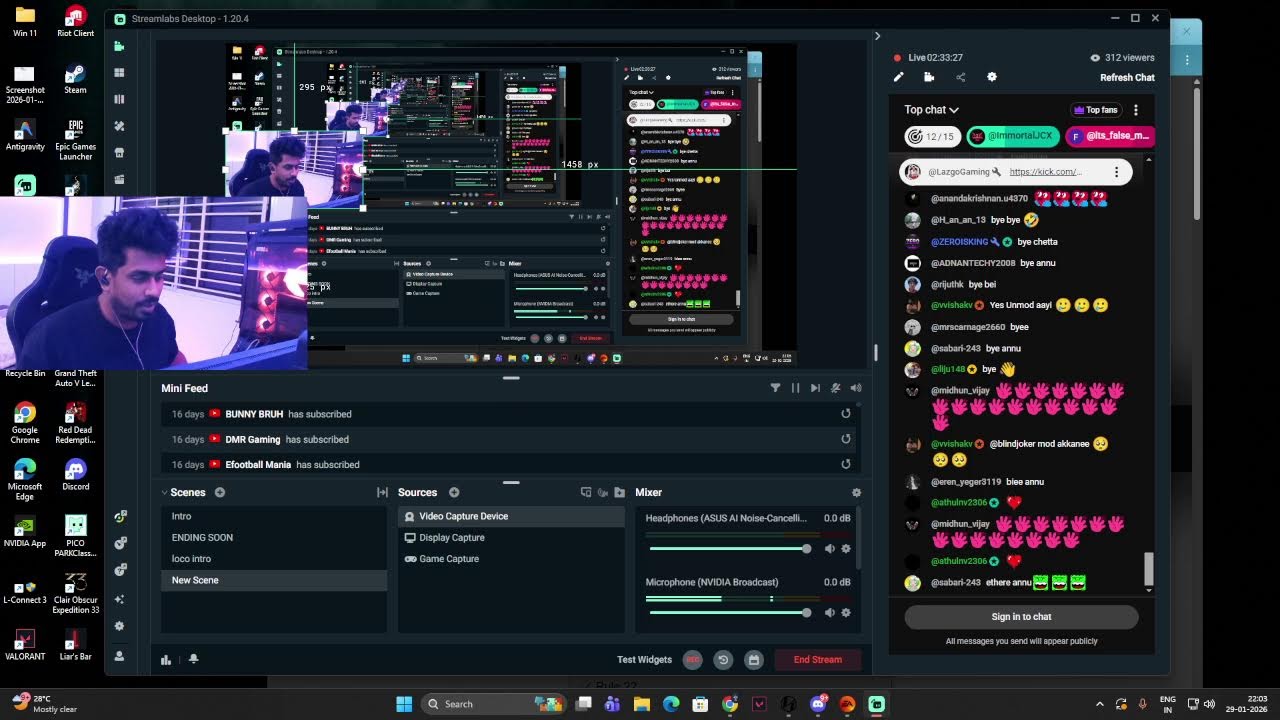This screenshot has height=720, width=1280.
Task: Open the stream camera icon beside the pencil
Action: tap(929, 77)
